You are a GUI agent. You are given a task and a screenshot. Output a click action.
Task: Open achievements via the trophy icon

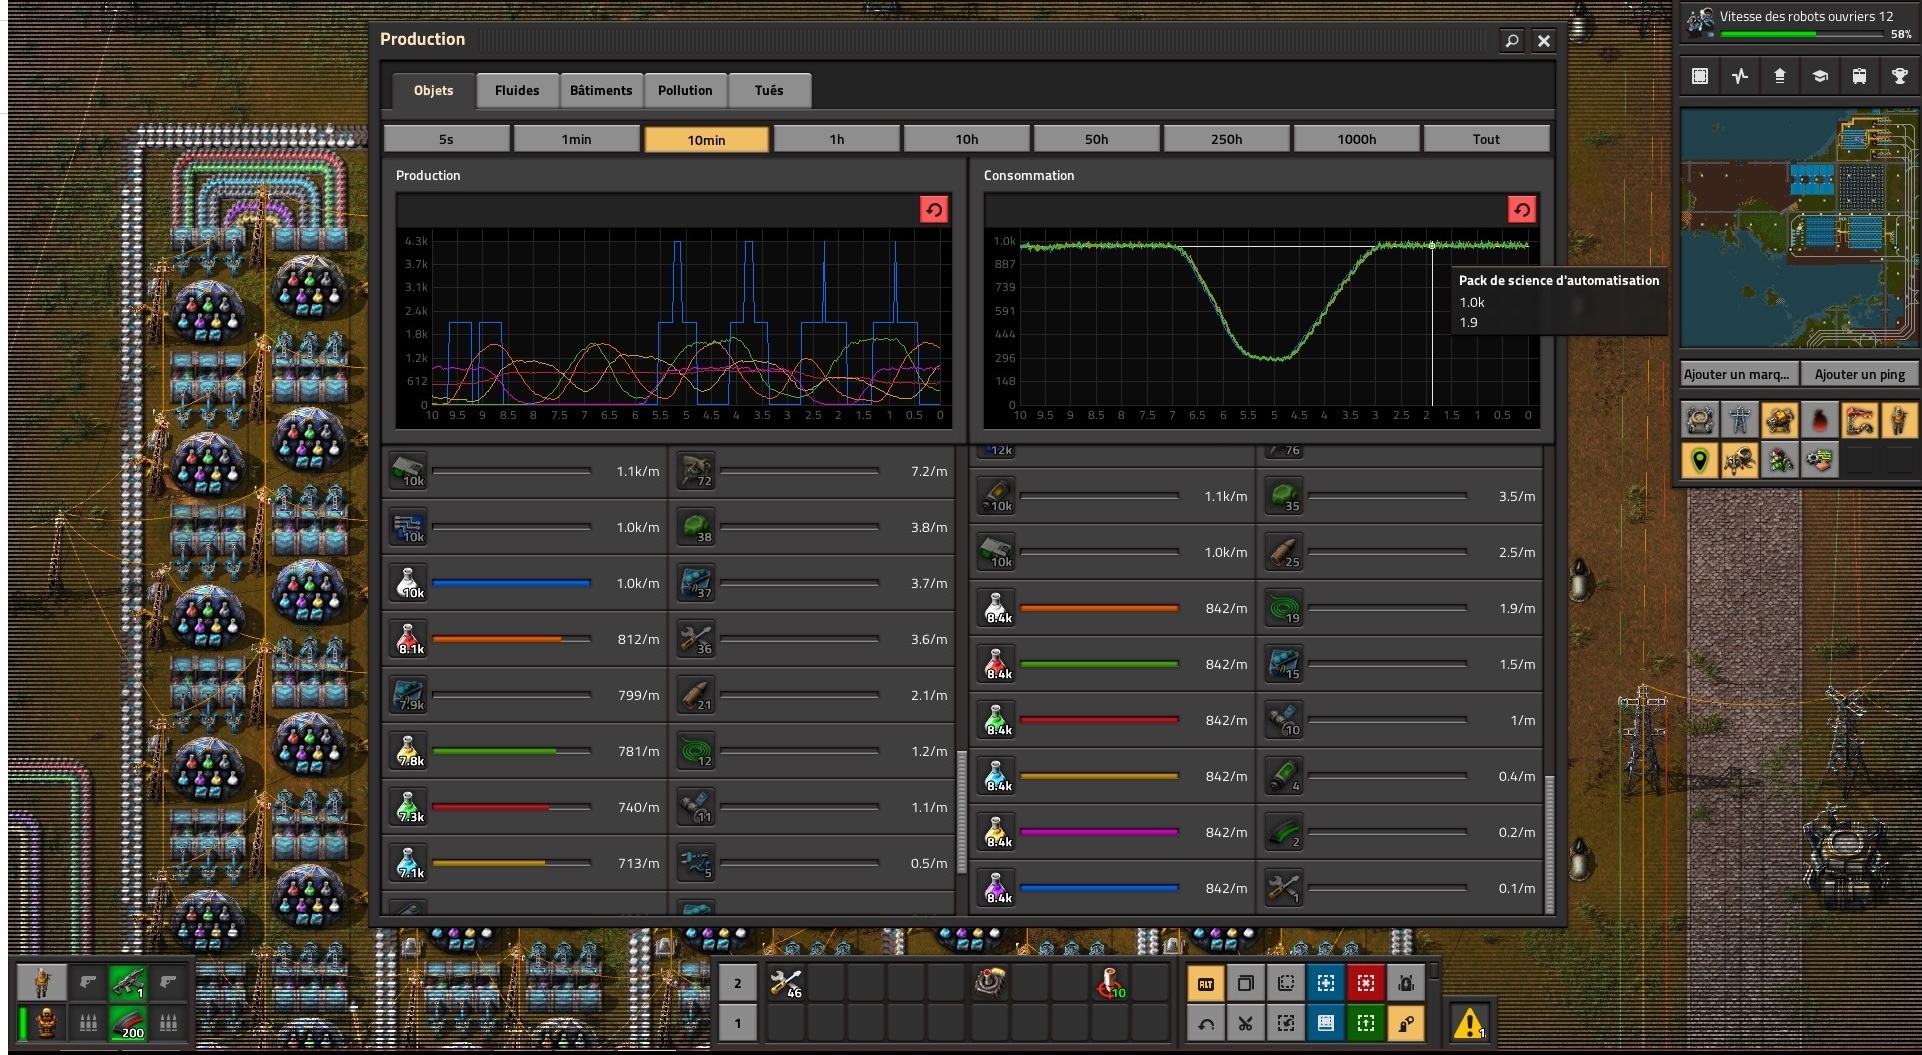click(x=1899, y=76)
